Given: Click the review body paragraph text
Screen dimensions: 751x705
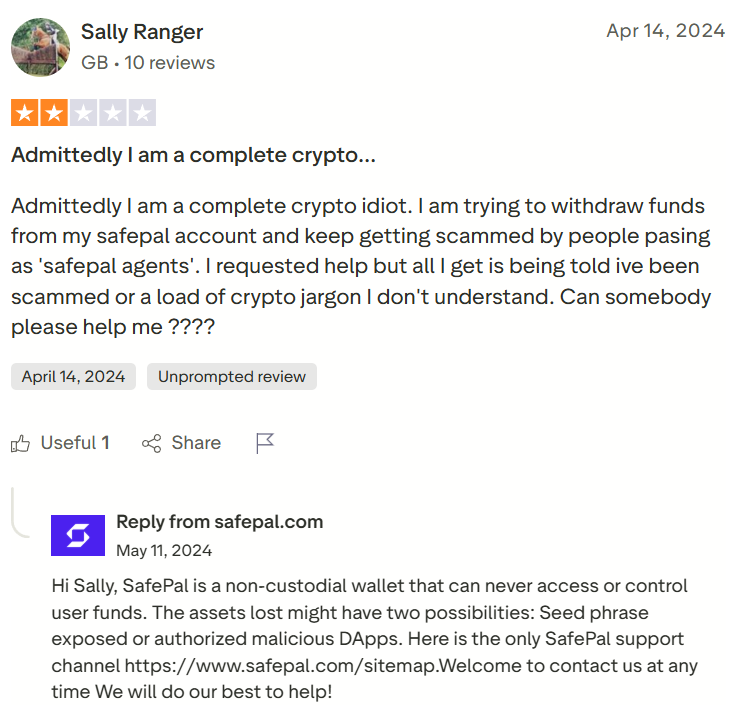Looking at the screenshot, I should coord(360,267).
